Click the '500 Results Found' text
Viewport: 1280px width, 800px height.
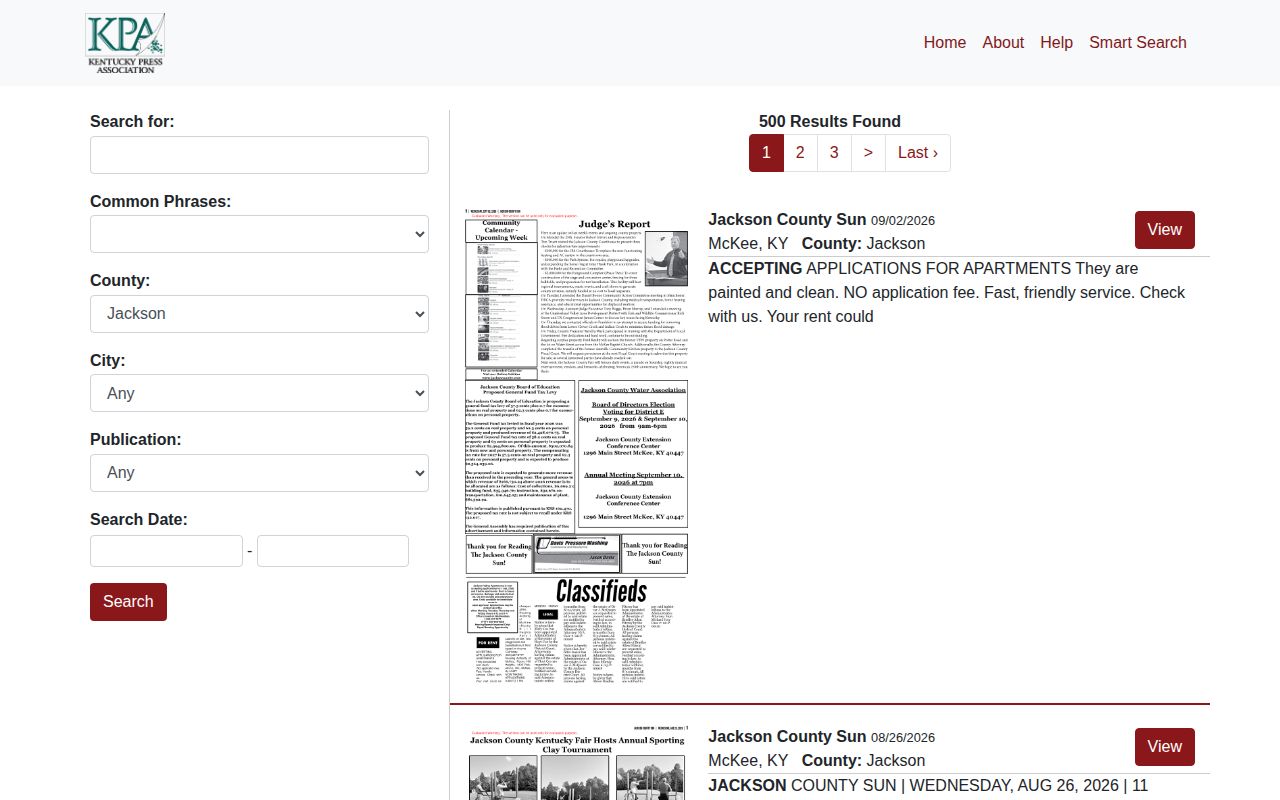click(x=830, y=122)
